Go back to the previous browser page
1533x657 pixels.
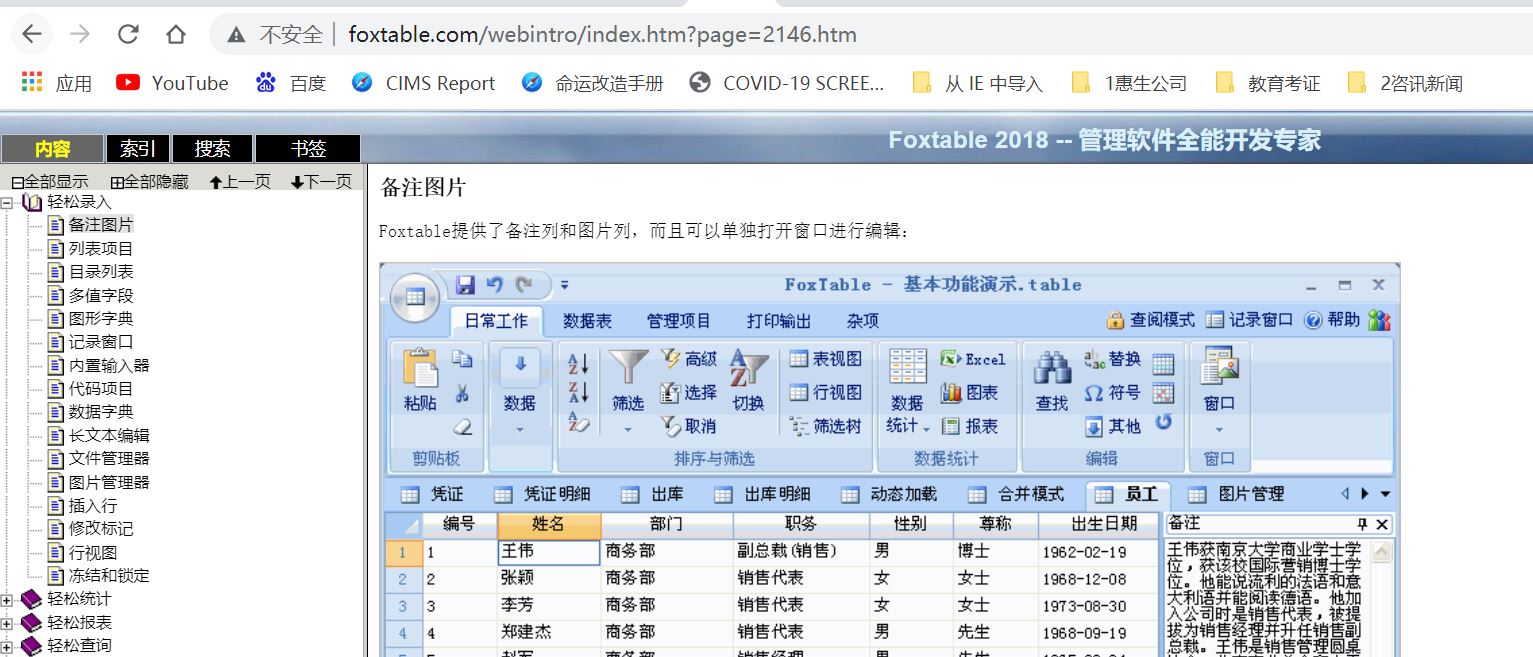click(32, 35)
